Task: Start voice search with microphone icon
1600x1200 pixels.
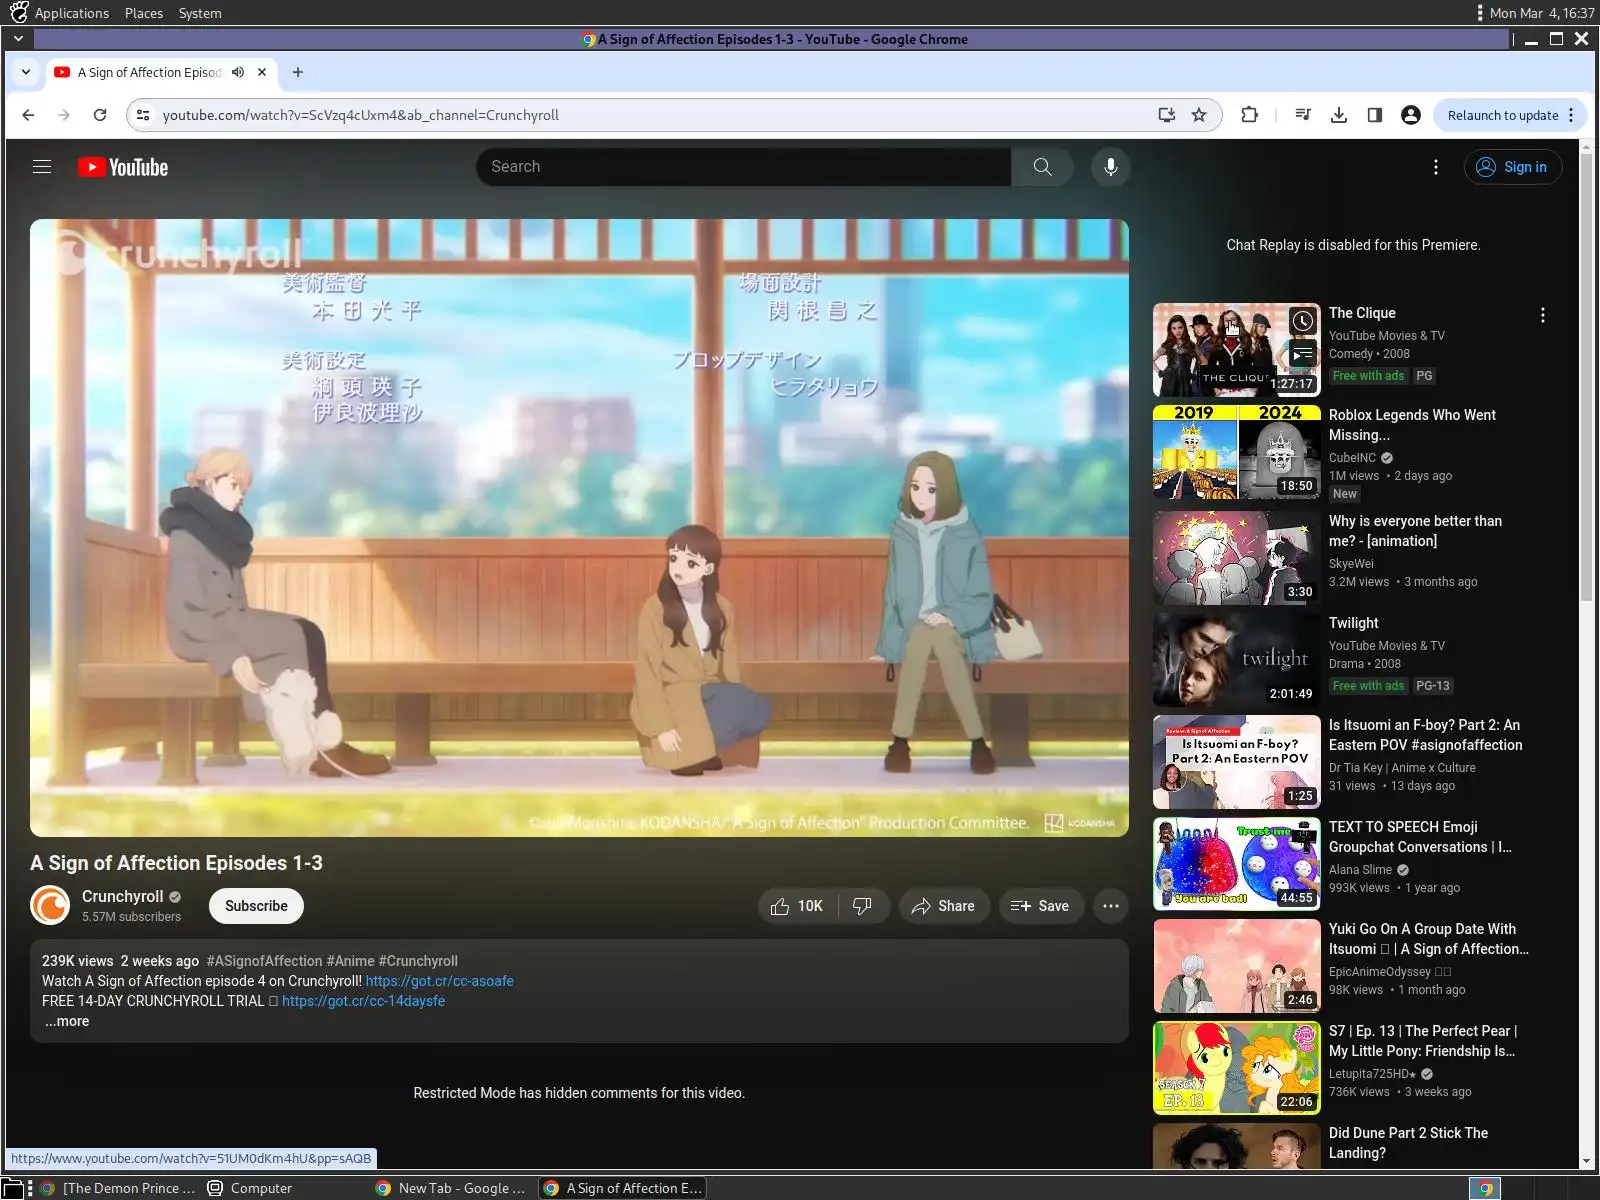Action: tap(1110, 167)
